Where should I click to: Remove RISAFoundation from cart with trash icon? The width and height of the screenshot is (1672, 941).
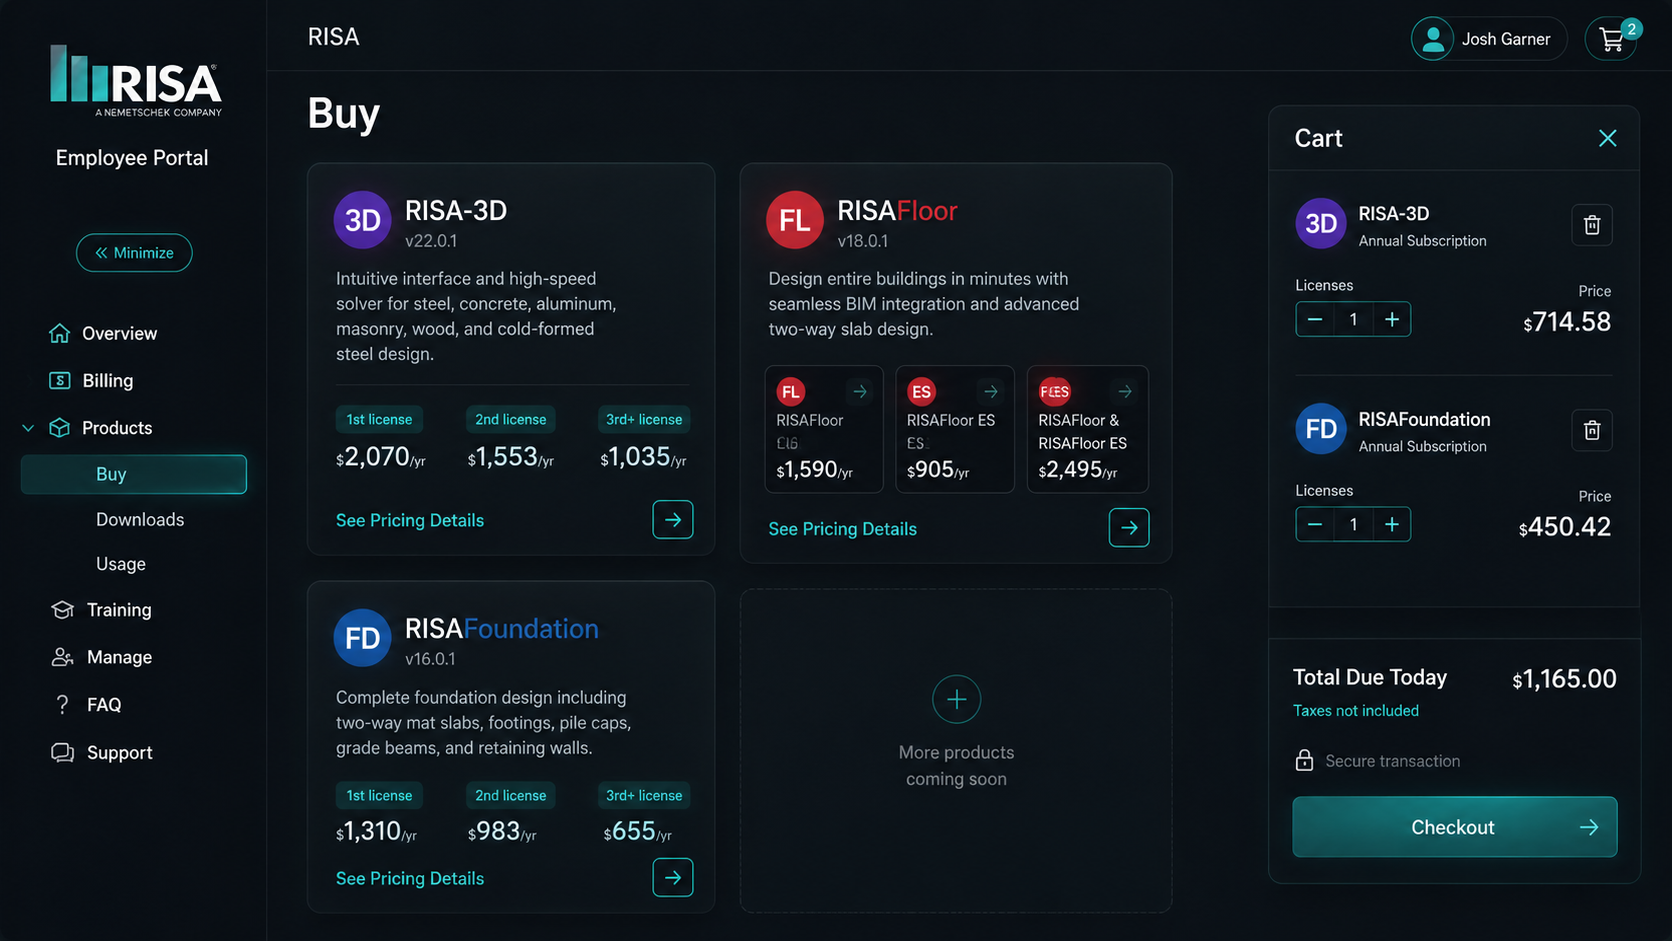[x=1592, y=431]
